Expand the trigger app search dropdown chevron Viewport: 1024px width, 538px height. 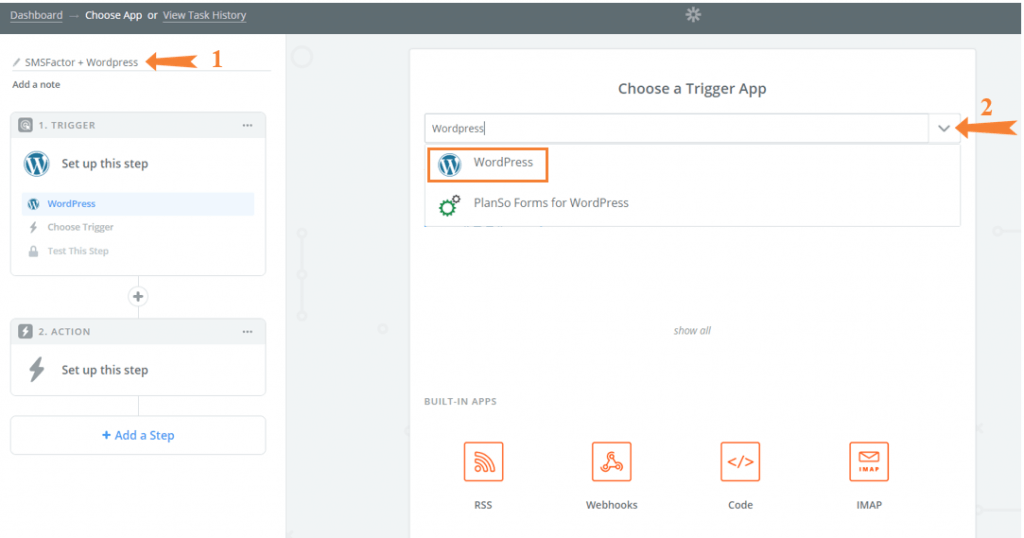pos(944,129)
